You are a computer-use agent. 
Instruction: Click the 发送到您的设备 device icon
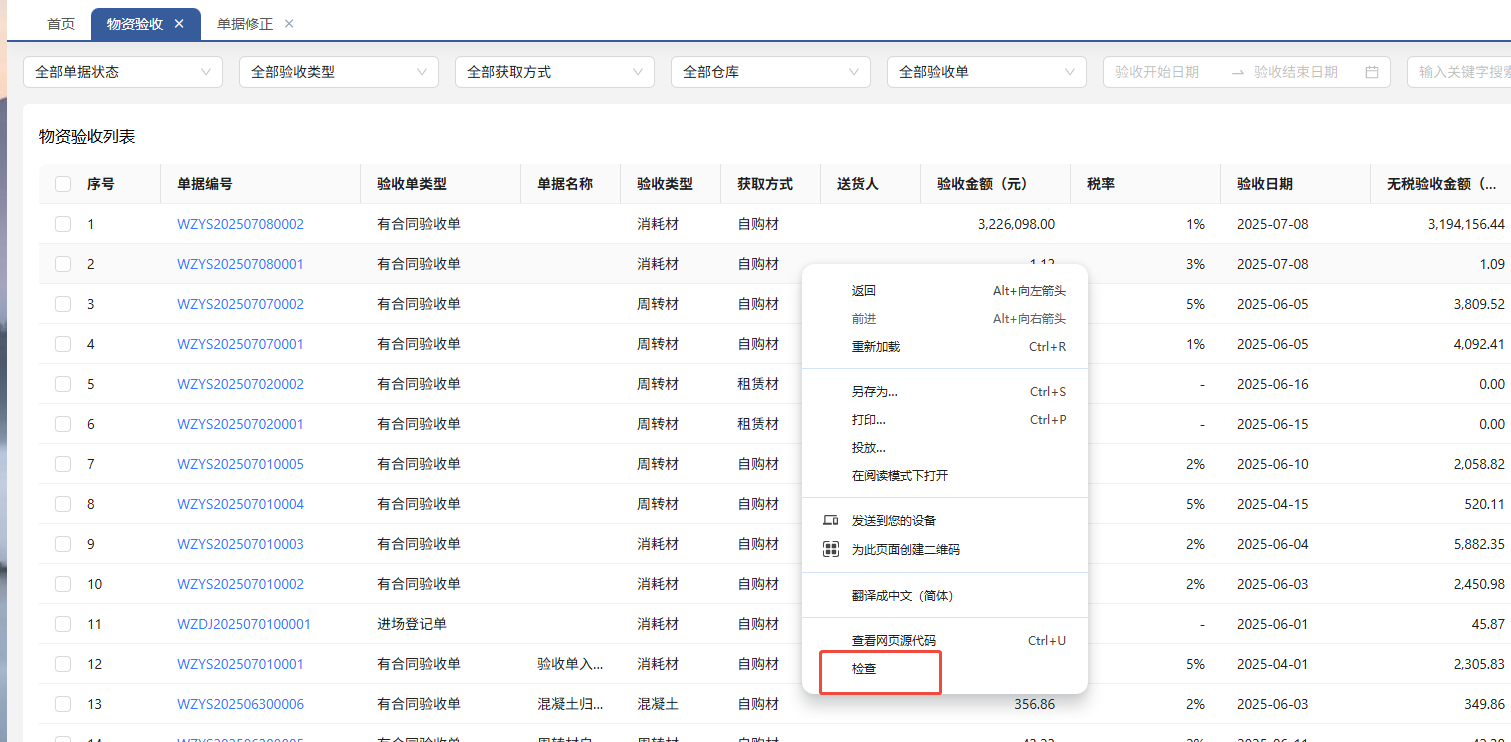pyautogui.click(x=830, y=521)
